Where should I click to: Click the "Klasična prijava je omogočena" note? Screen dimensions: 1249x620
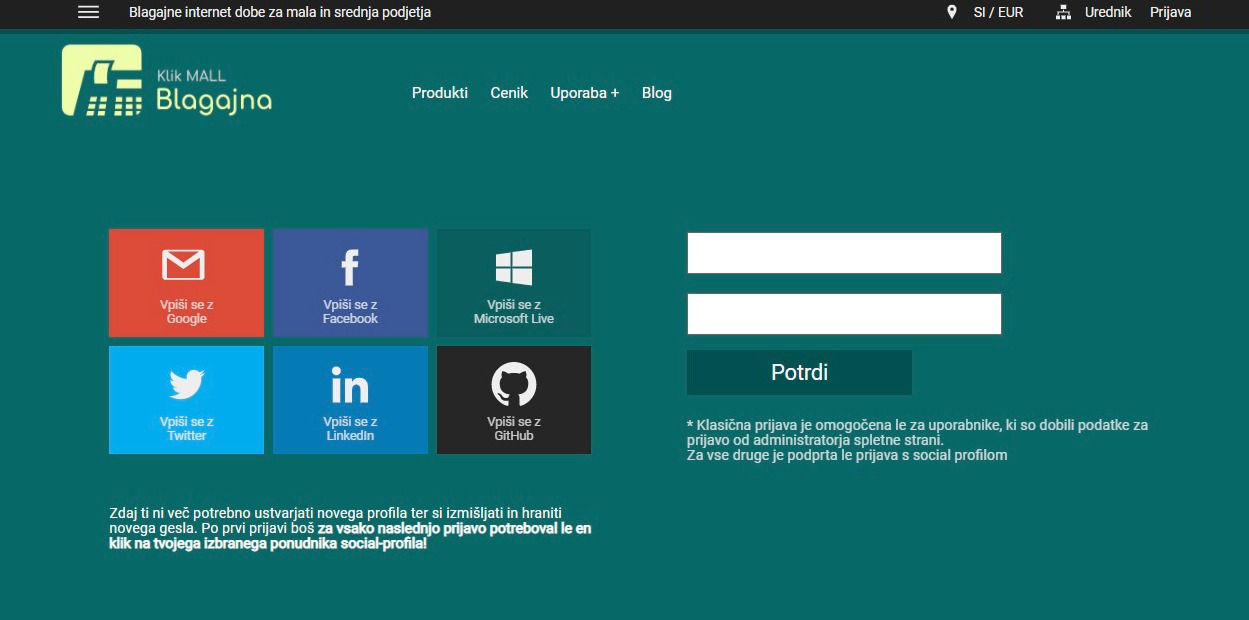point(917,440)
